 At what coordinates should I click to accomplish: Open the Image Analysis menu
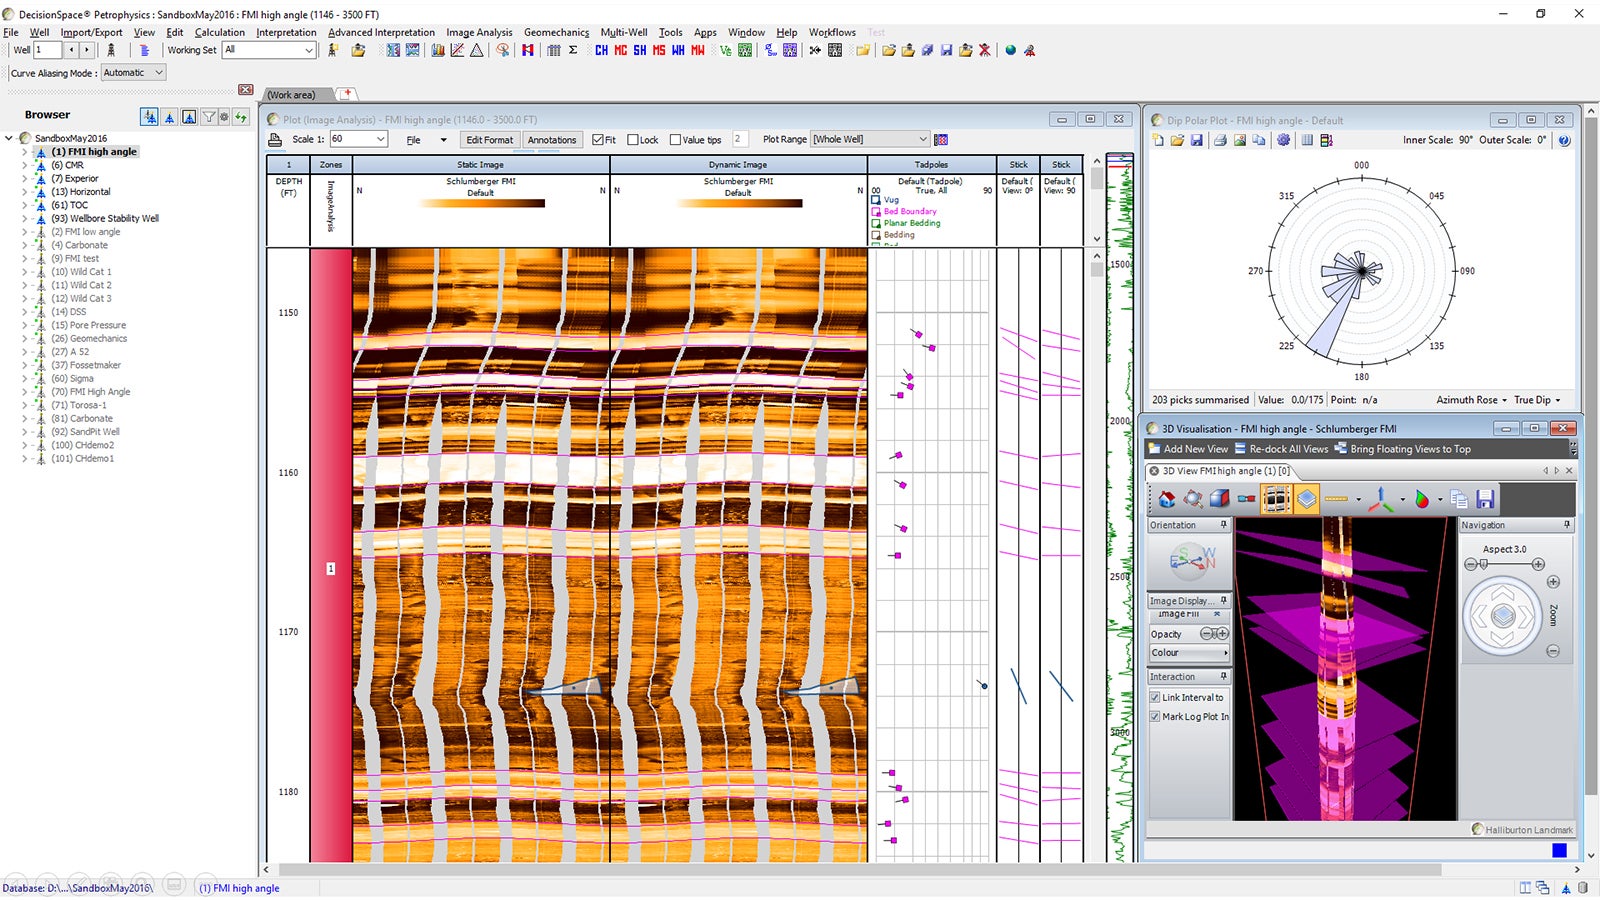coord(479,32)
